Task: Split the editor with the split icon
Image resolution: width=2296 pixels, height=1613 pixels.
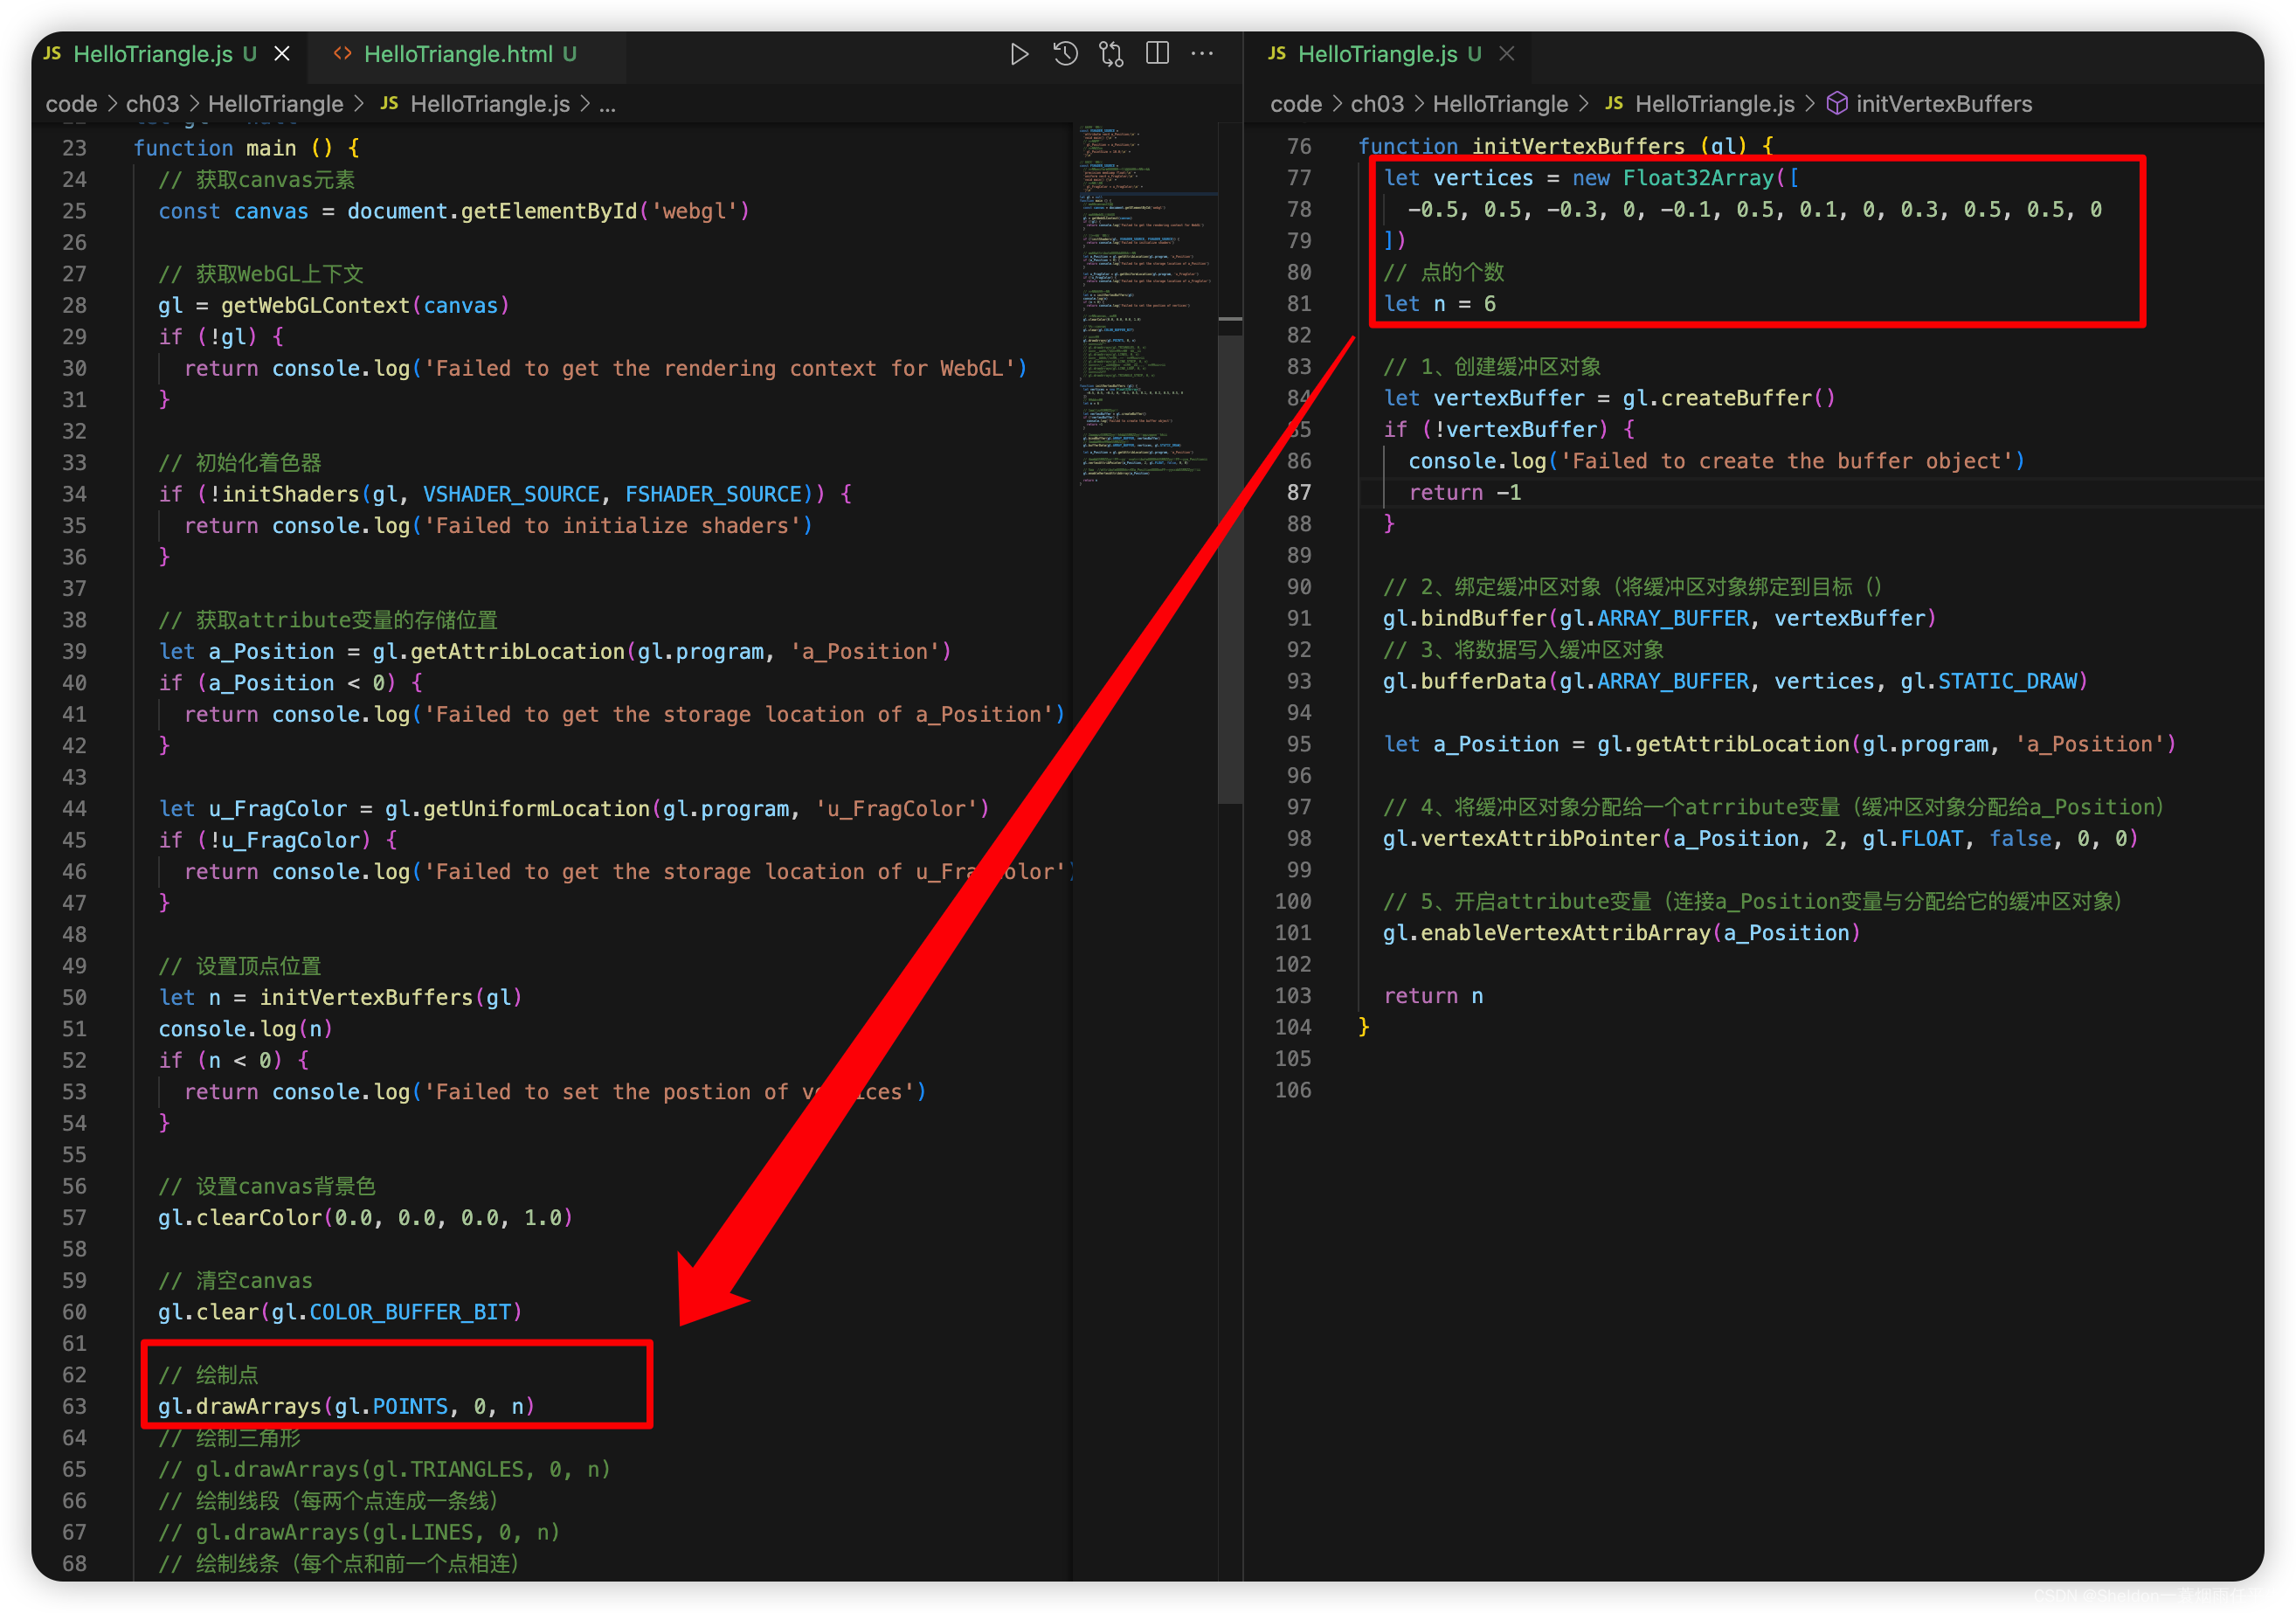Action: pyautogui.click(x=1157, y=54)
